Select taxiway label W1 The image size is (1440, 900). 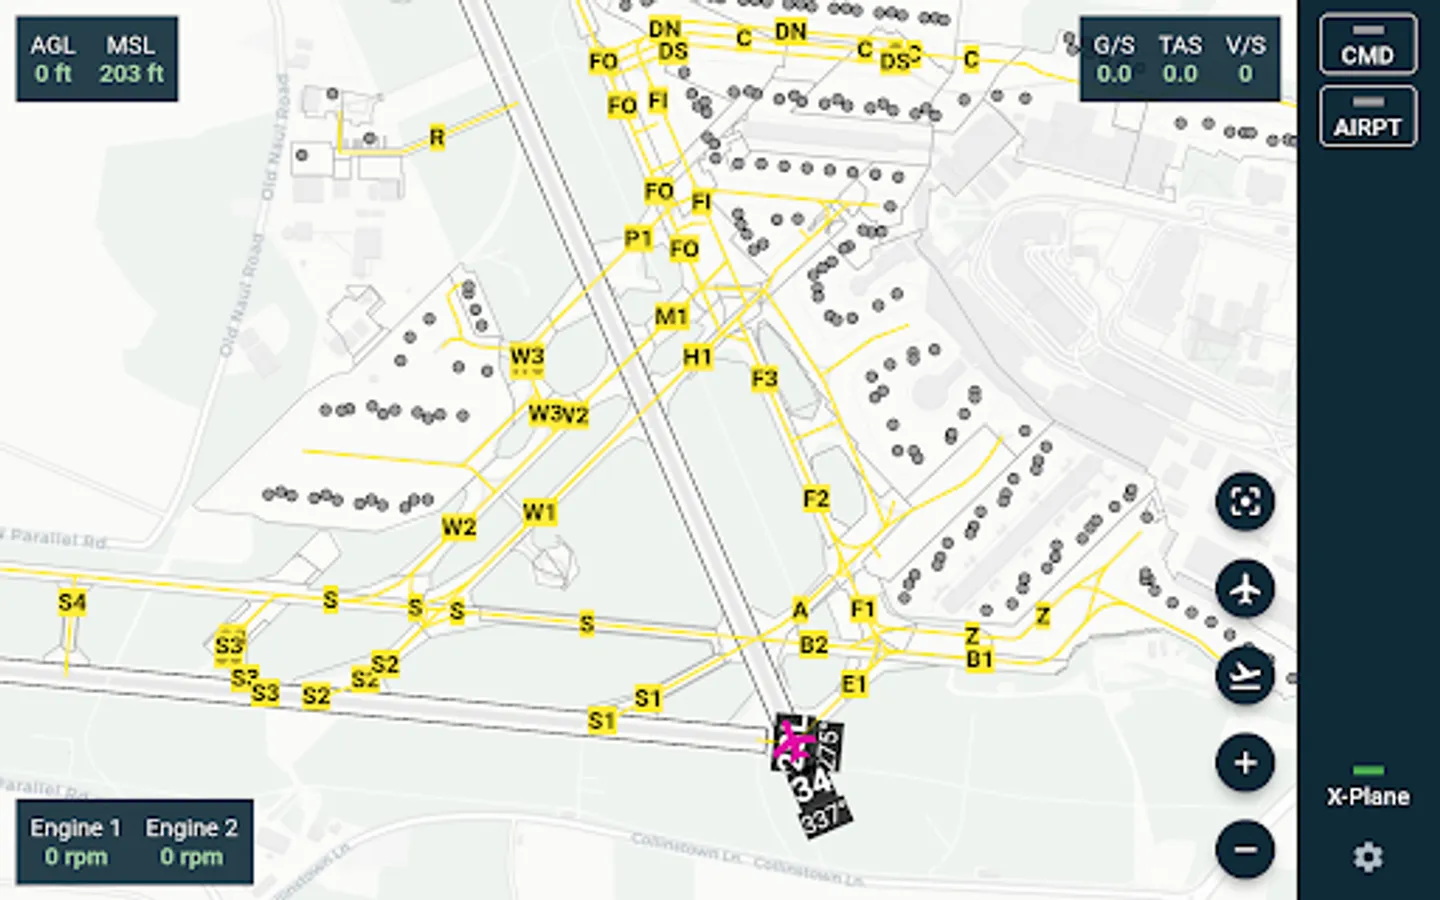[539, 512]
